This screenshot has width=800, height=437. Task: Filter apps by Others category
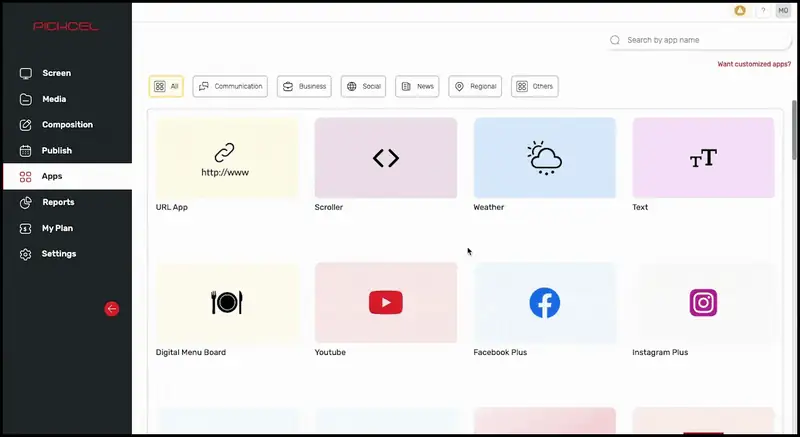(x=535, y=86)
